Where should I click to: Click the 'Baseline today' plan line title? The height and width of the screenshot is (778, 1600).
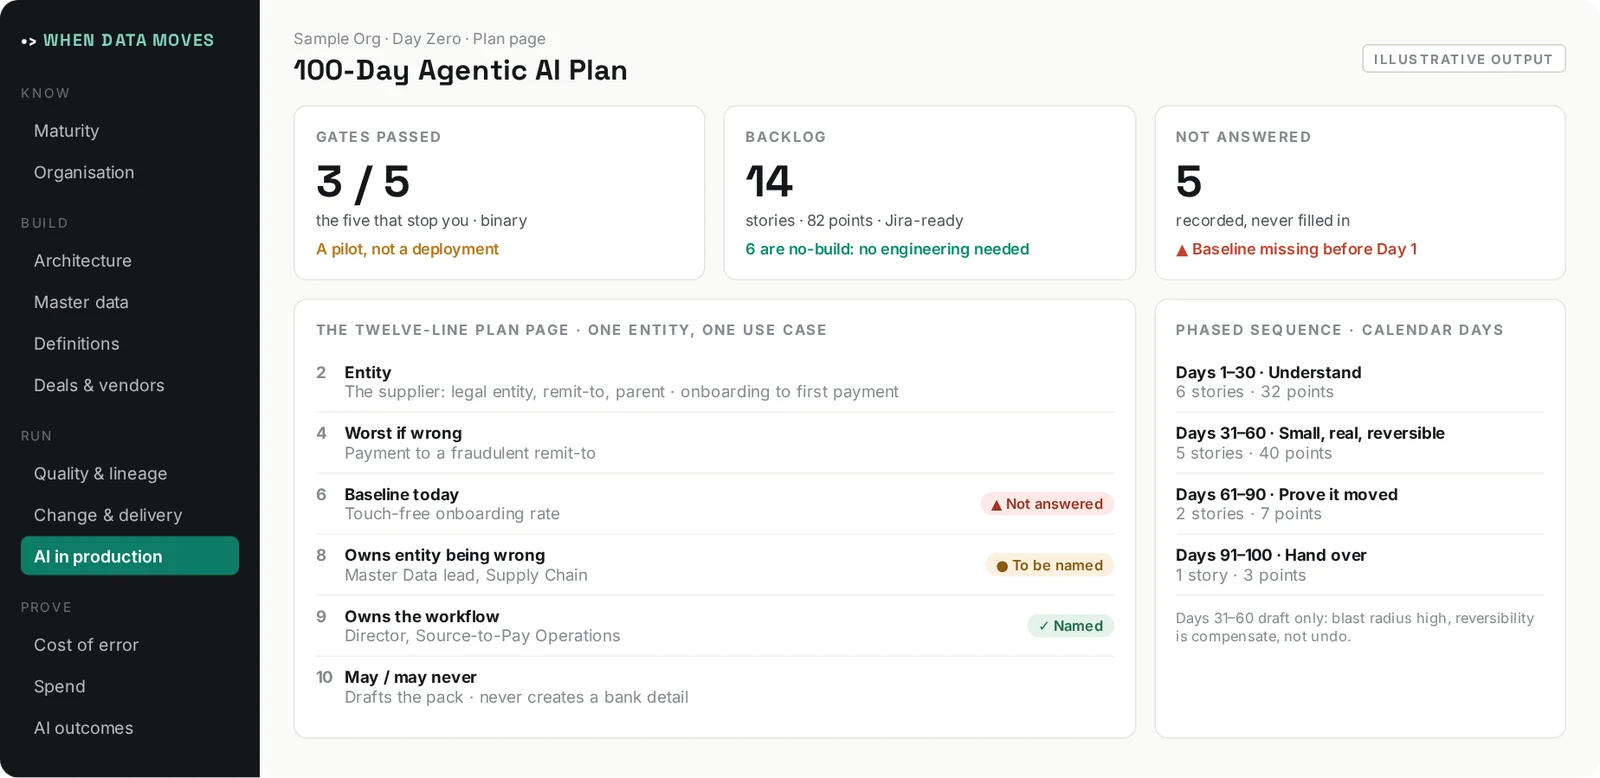tap(401, 494)
